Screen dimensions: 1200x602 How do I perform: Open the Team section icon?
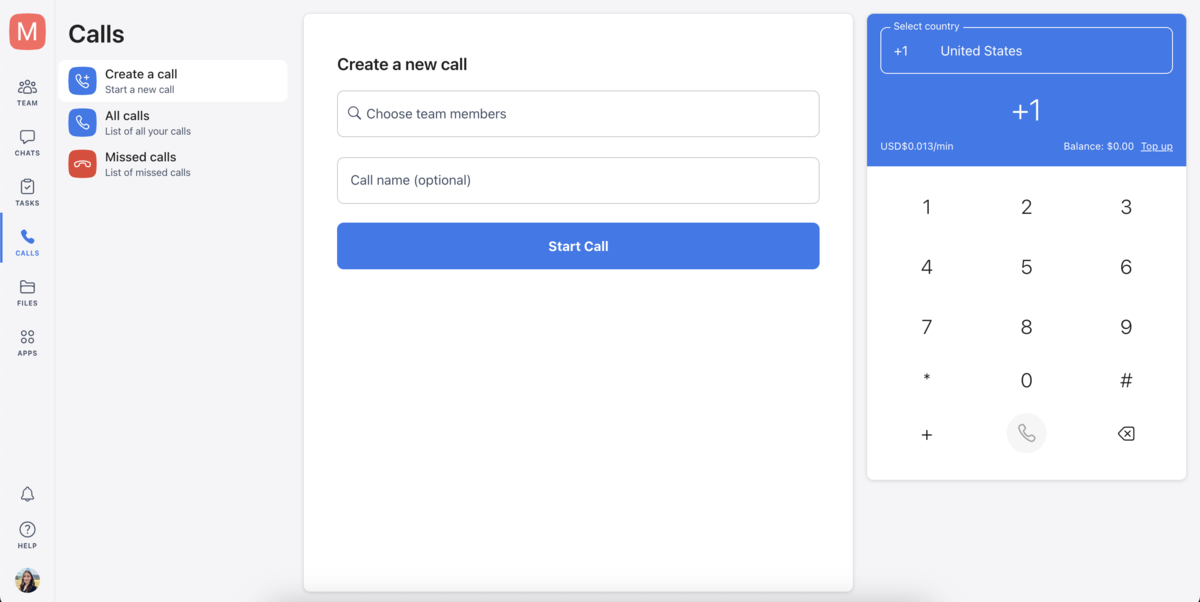coord(27,88)
